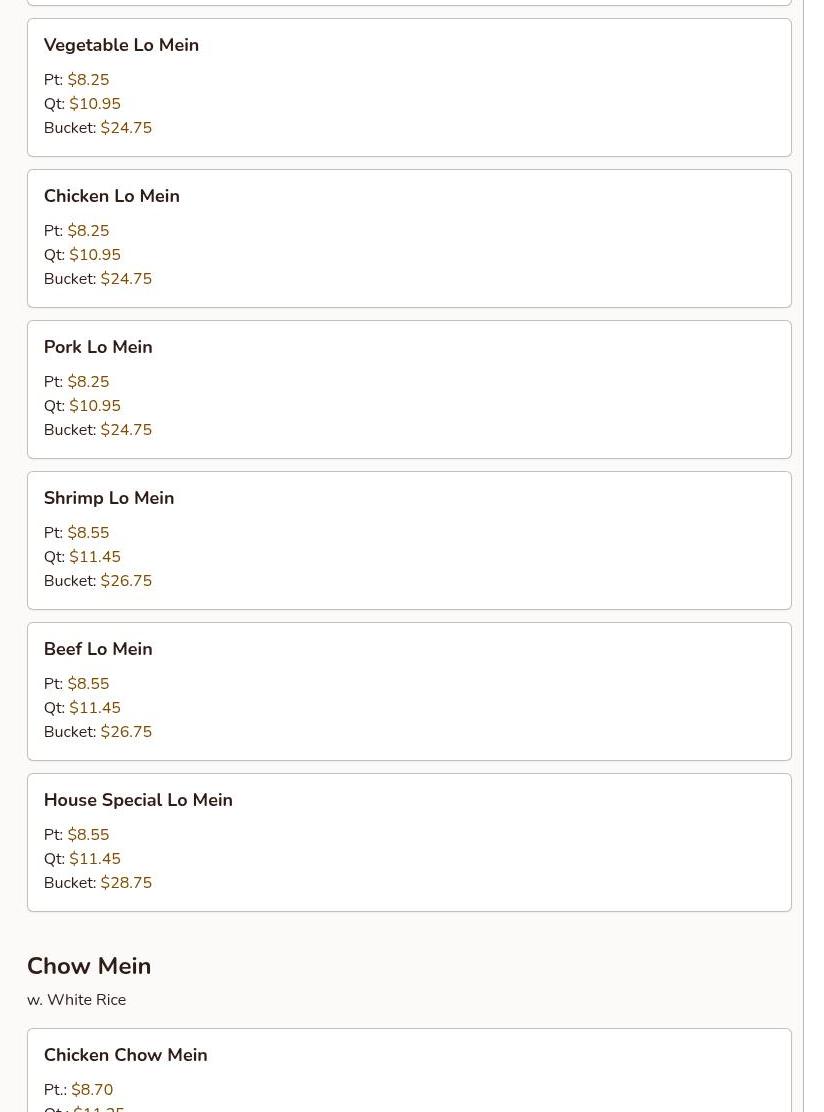Screen dimensions: 824x1112
Task: Click Pork Lo Mein Bucket price $24.75
Action: pos(126,430)
